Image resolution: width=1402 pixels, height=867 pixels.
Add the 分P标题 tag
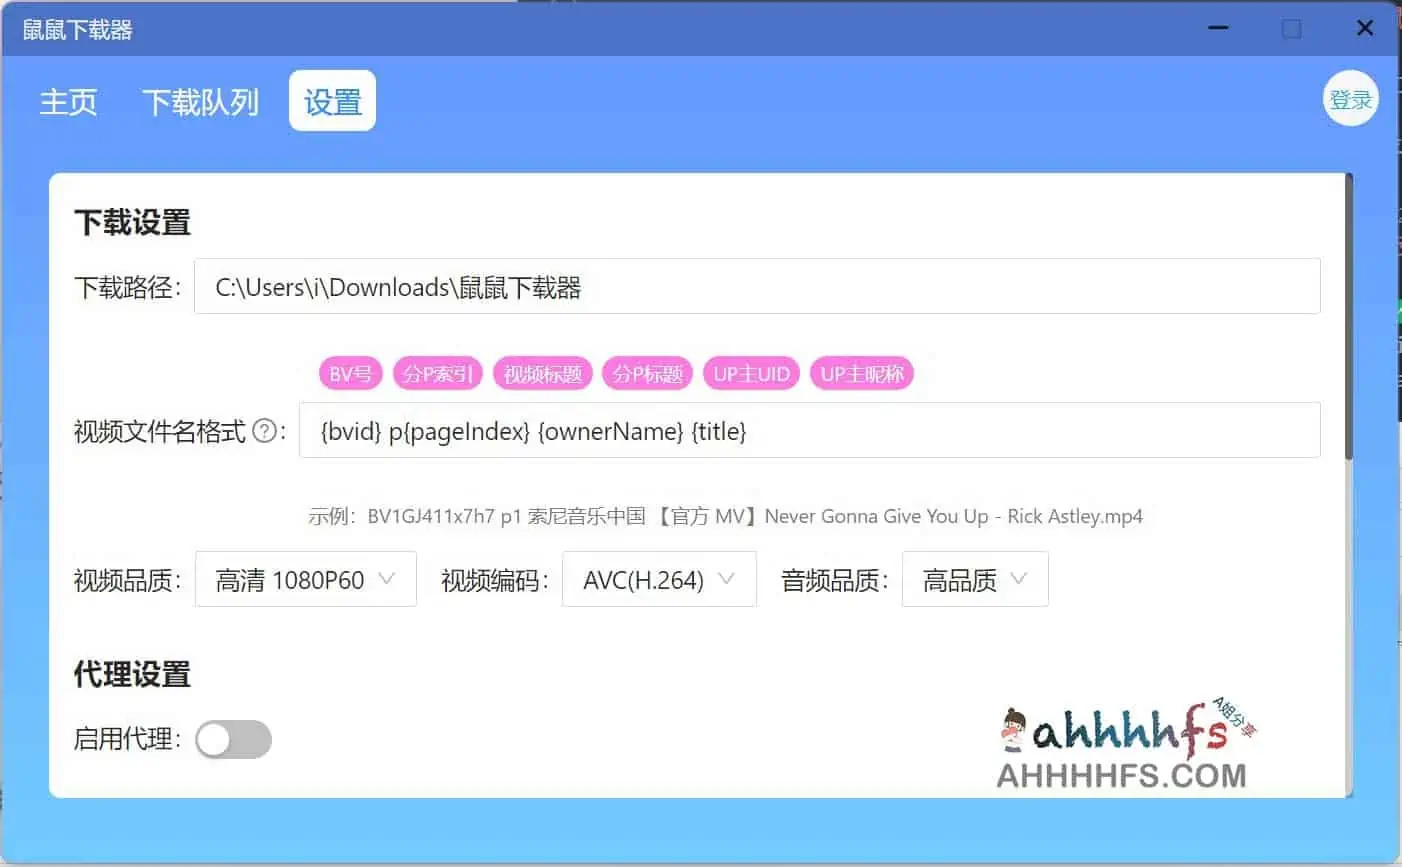pos(648,373)
